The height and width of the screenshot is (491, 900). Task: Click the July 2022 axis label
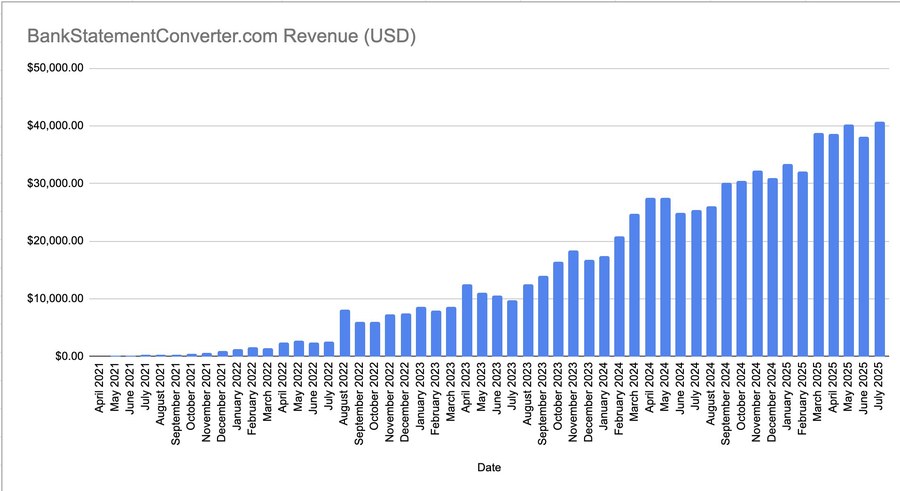coord(329,385)
